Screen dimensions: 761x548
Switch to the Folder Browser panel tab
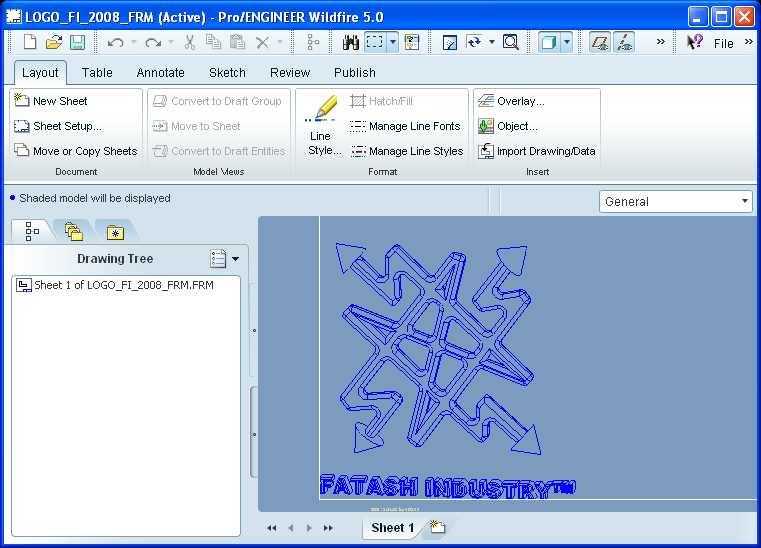[x=74, y=231]
